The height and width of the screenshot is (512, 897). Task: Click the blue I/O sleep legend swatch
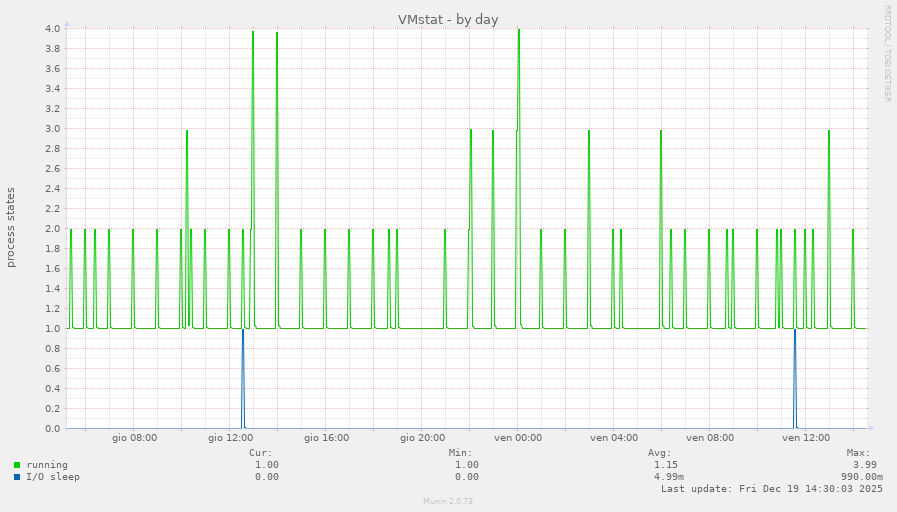click(x=17, y=477)
